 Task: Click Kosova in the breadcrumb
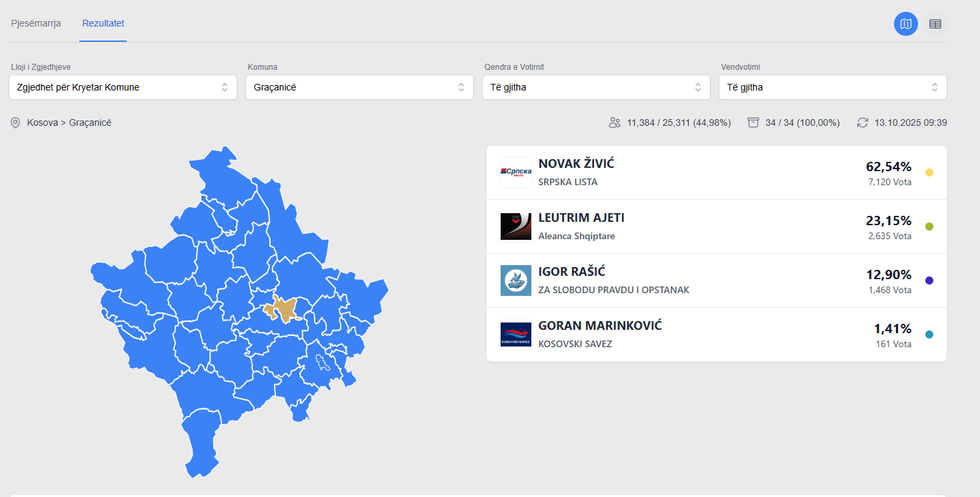(x=43, y=122)
